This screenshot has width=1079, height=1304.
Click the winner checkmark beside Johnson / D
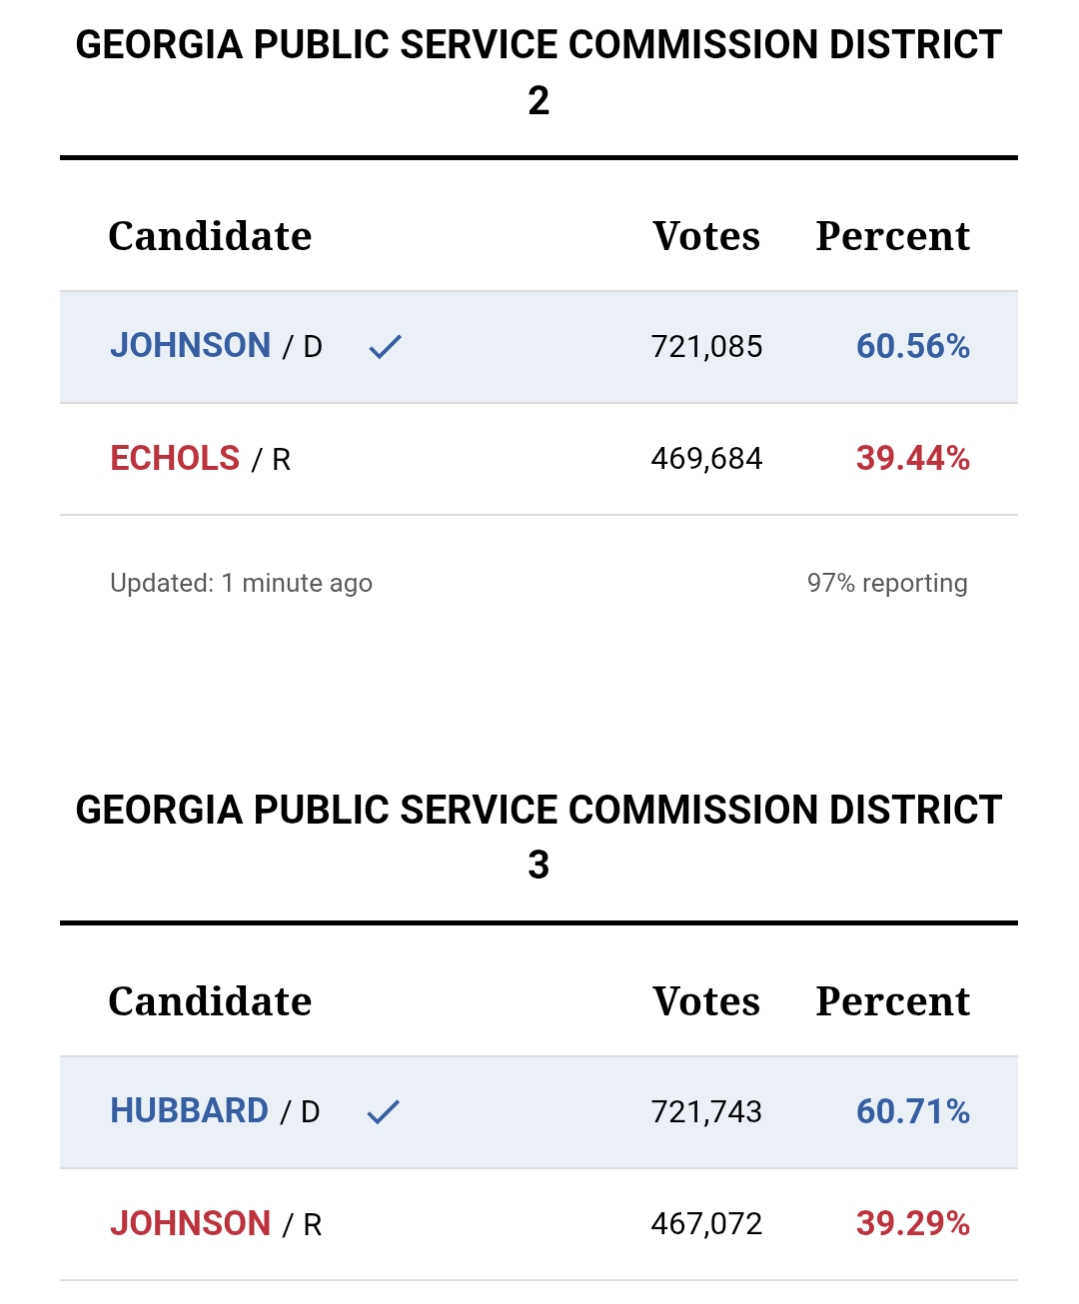pyautogui.click(x=385, y=347)
